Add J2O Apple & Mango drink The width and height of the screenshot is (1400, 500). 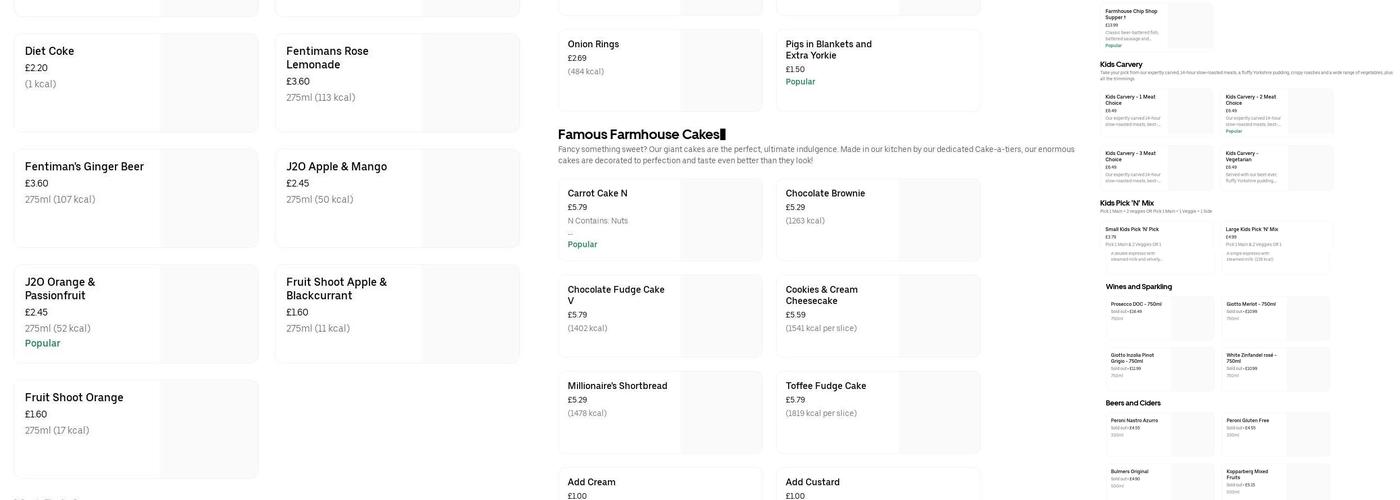[x=397, y=198]
